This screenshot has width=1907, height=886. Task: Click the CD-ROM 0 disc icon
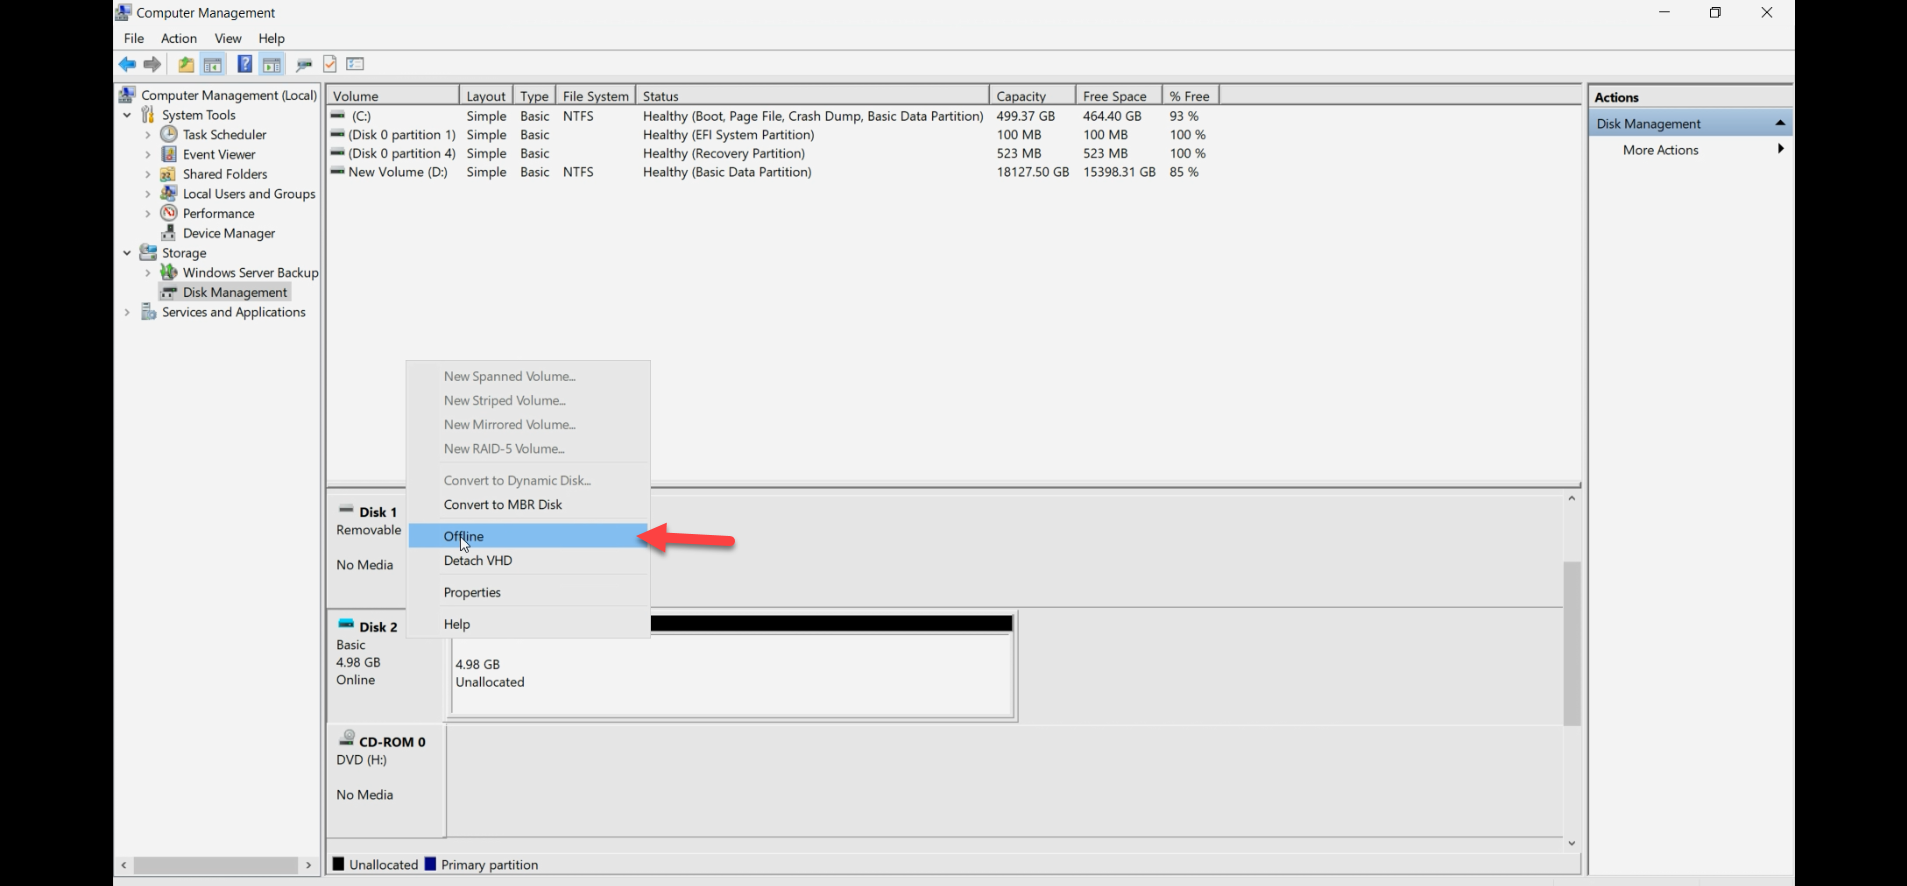[347, 738]
